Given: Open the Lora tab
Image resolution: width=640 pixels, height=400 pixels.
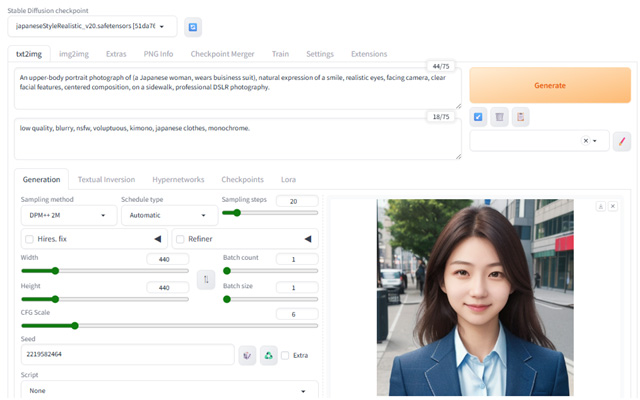Looking at the screenshot, I should [x=288, y=179].
